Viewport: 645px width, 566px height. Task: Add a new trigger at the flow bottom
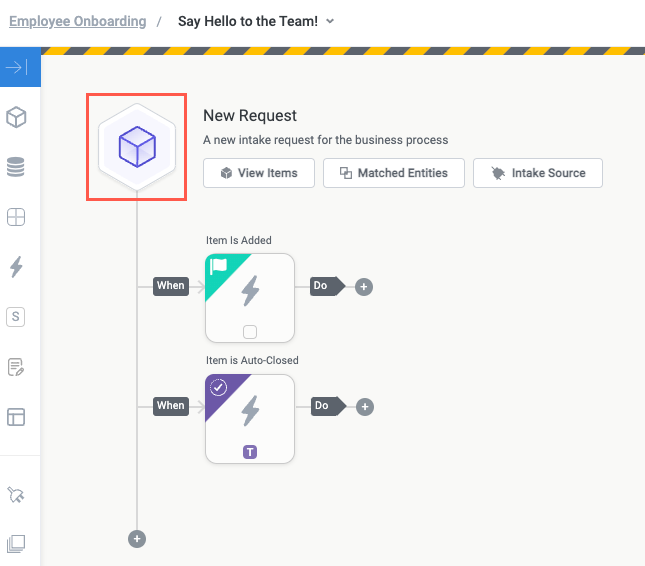137,539
